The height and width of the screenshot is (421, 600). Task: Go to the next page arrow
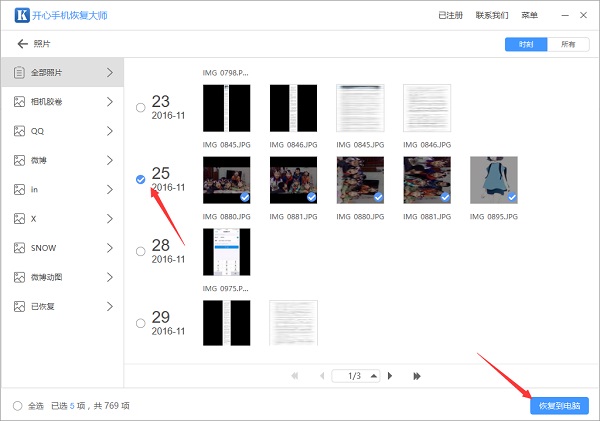390,376
